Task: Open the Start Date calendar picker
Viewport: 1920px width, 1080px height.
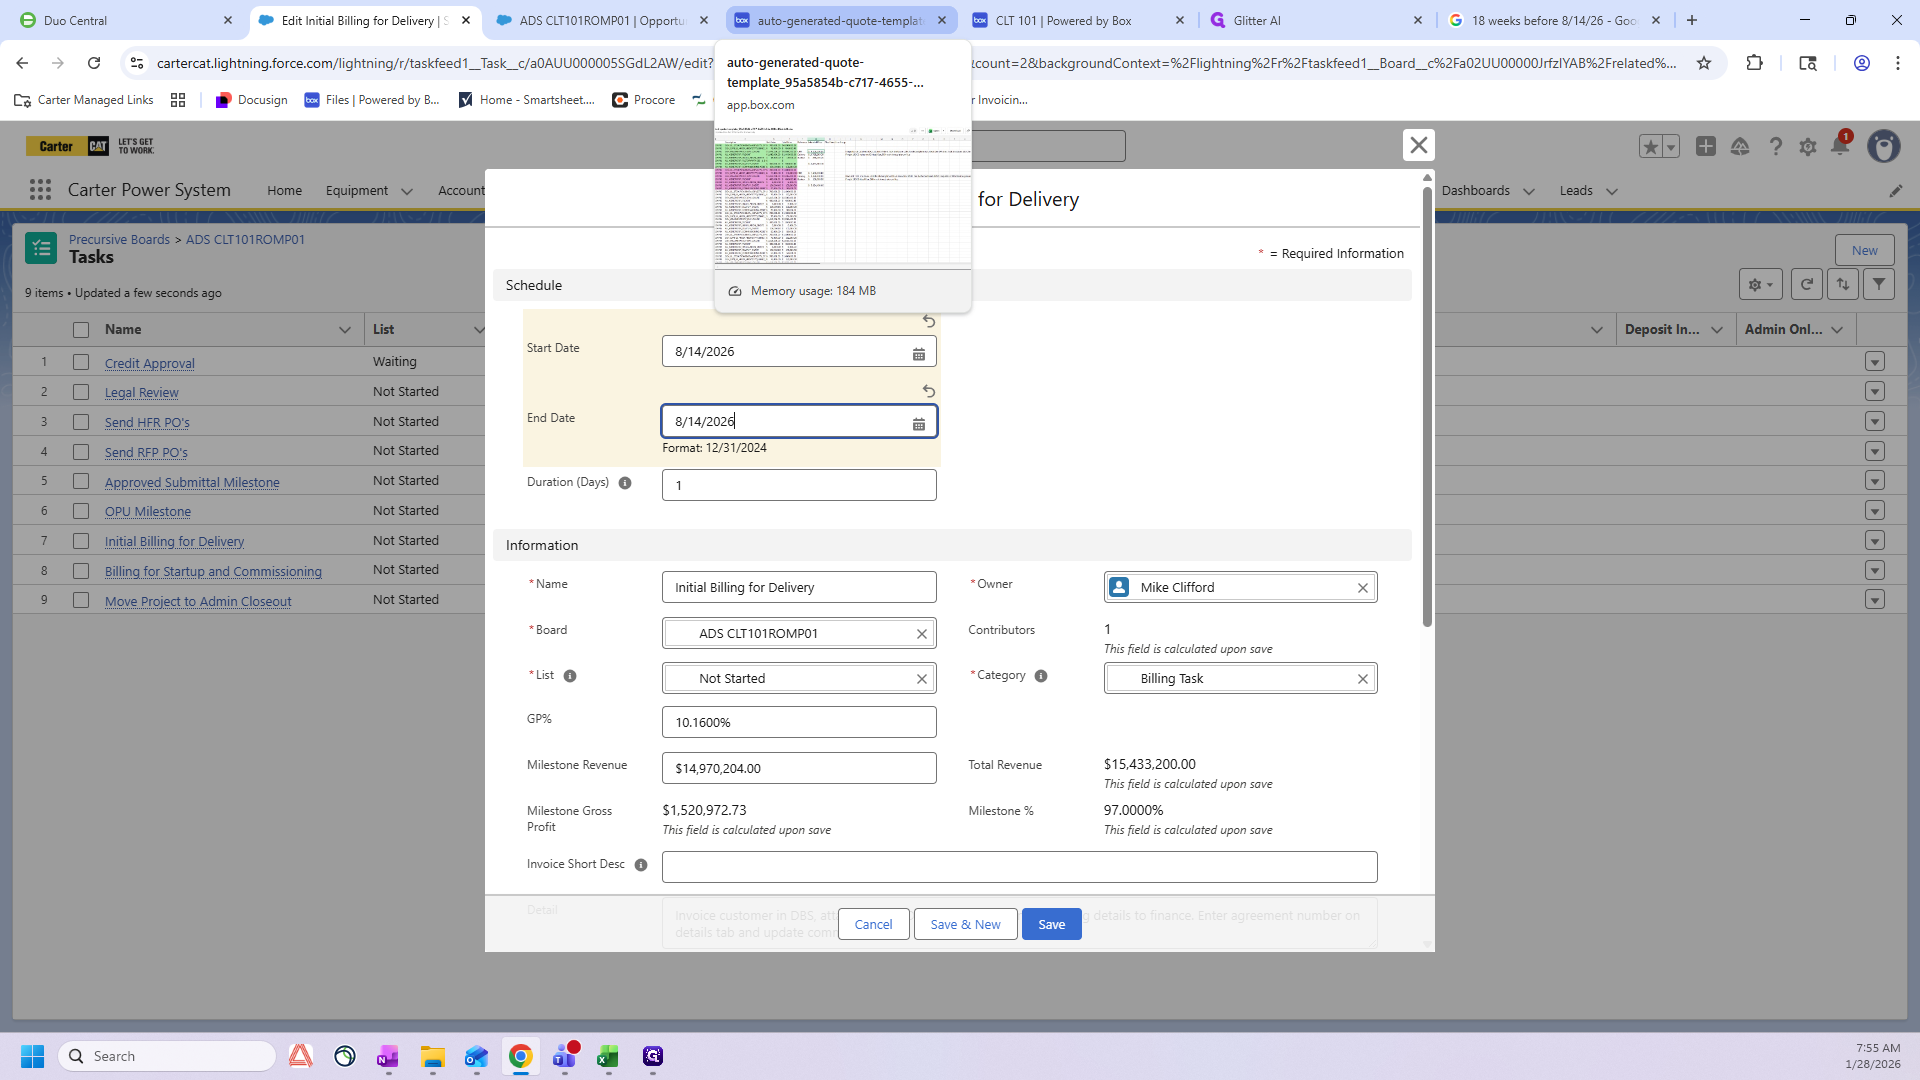Action: (x=918, y=354)
